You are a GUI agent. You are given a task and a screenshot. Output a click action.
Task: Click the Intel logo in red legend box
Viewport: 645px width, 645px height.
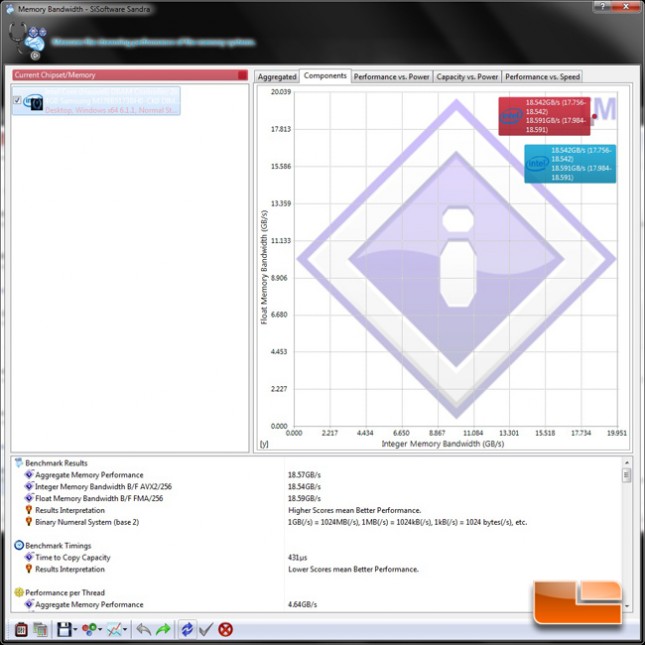point(511,116)
